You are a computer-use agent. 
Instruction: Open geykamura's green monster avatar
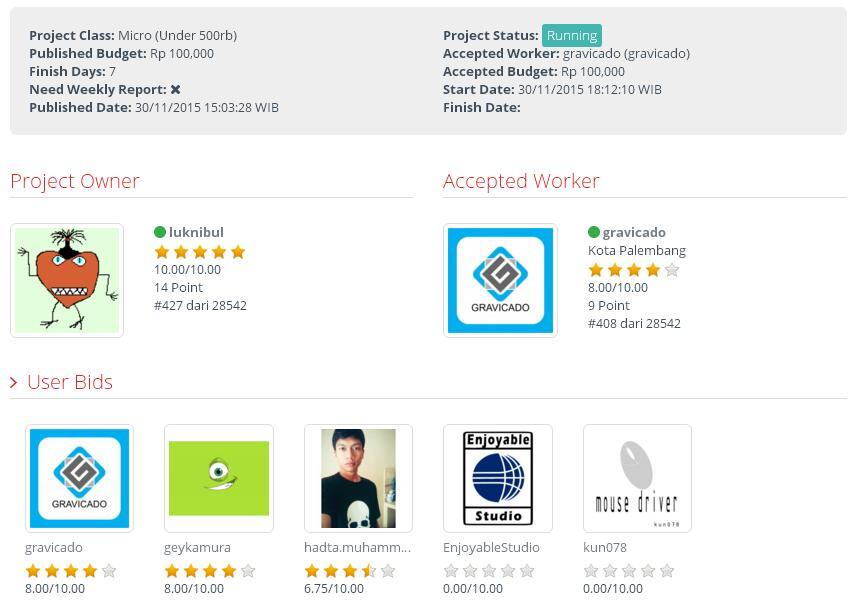click(219, 478)
